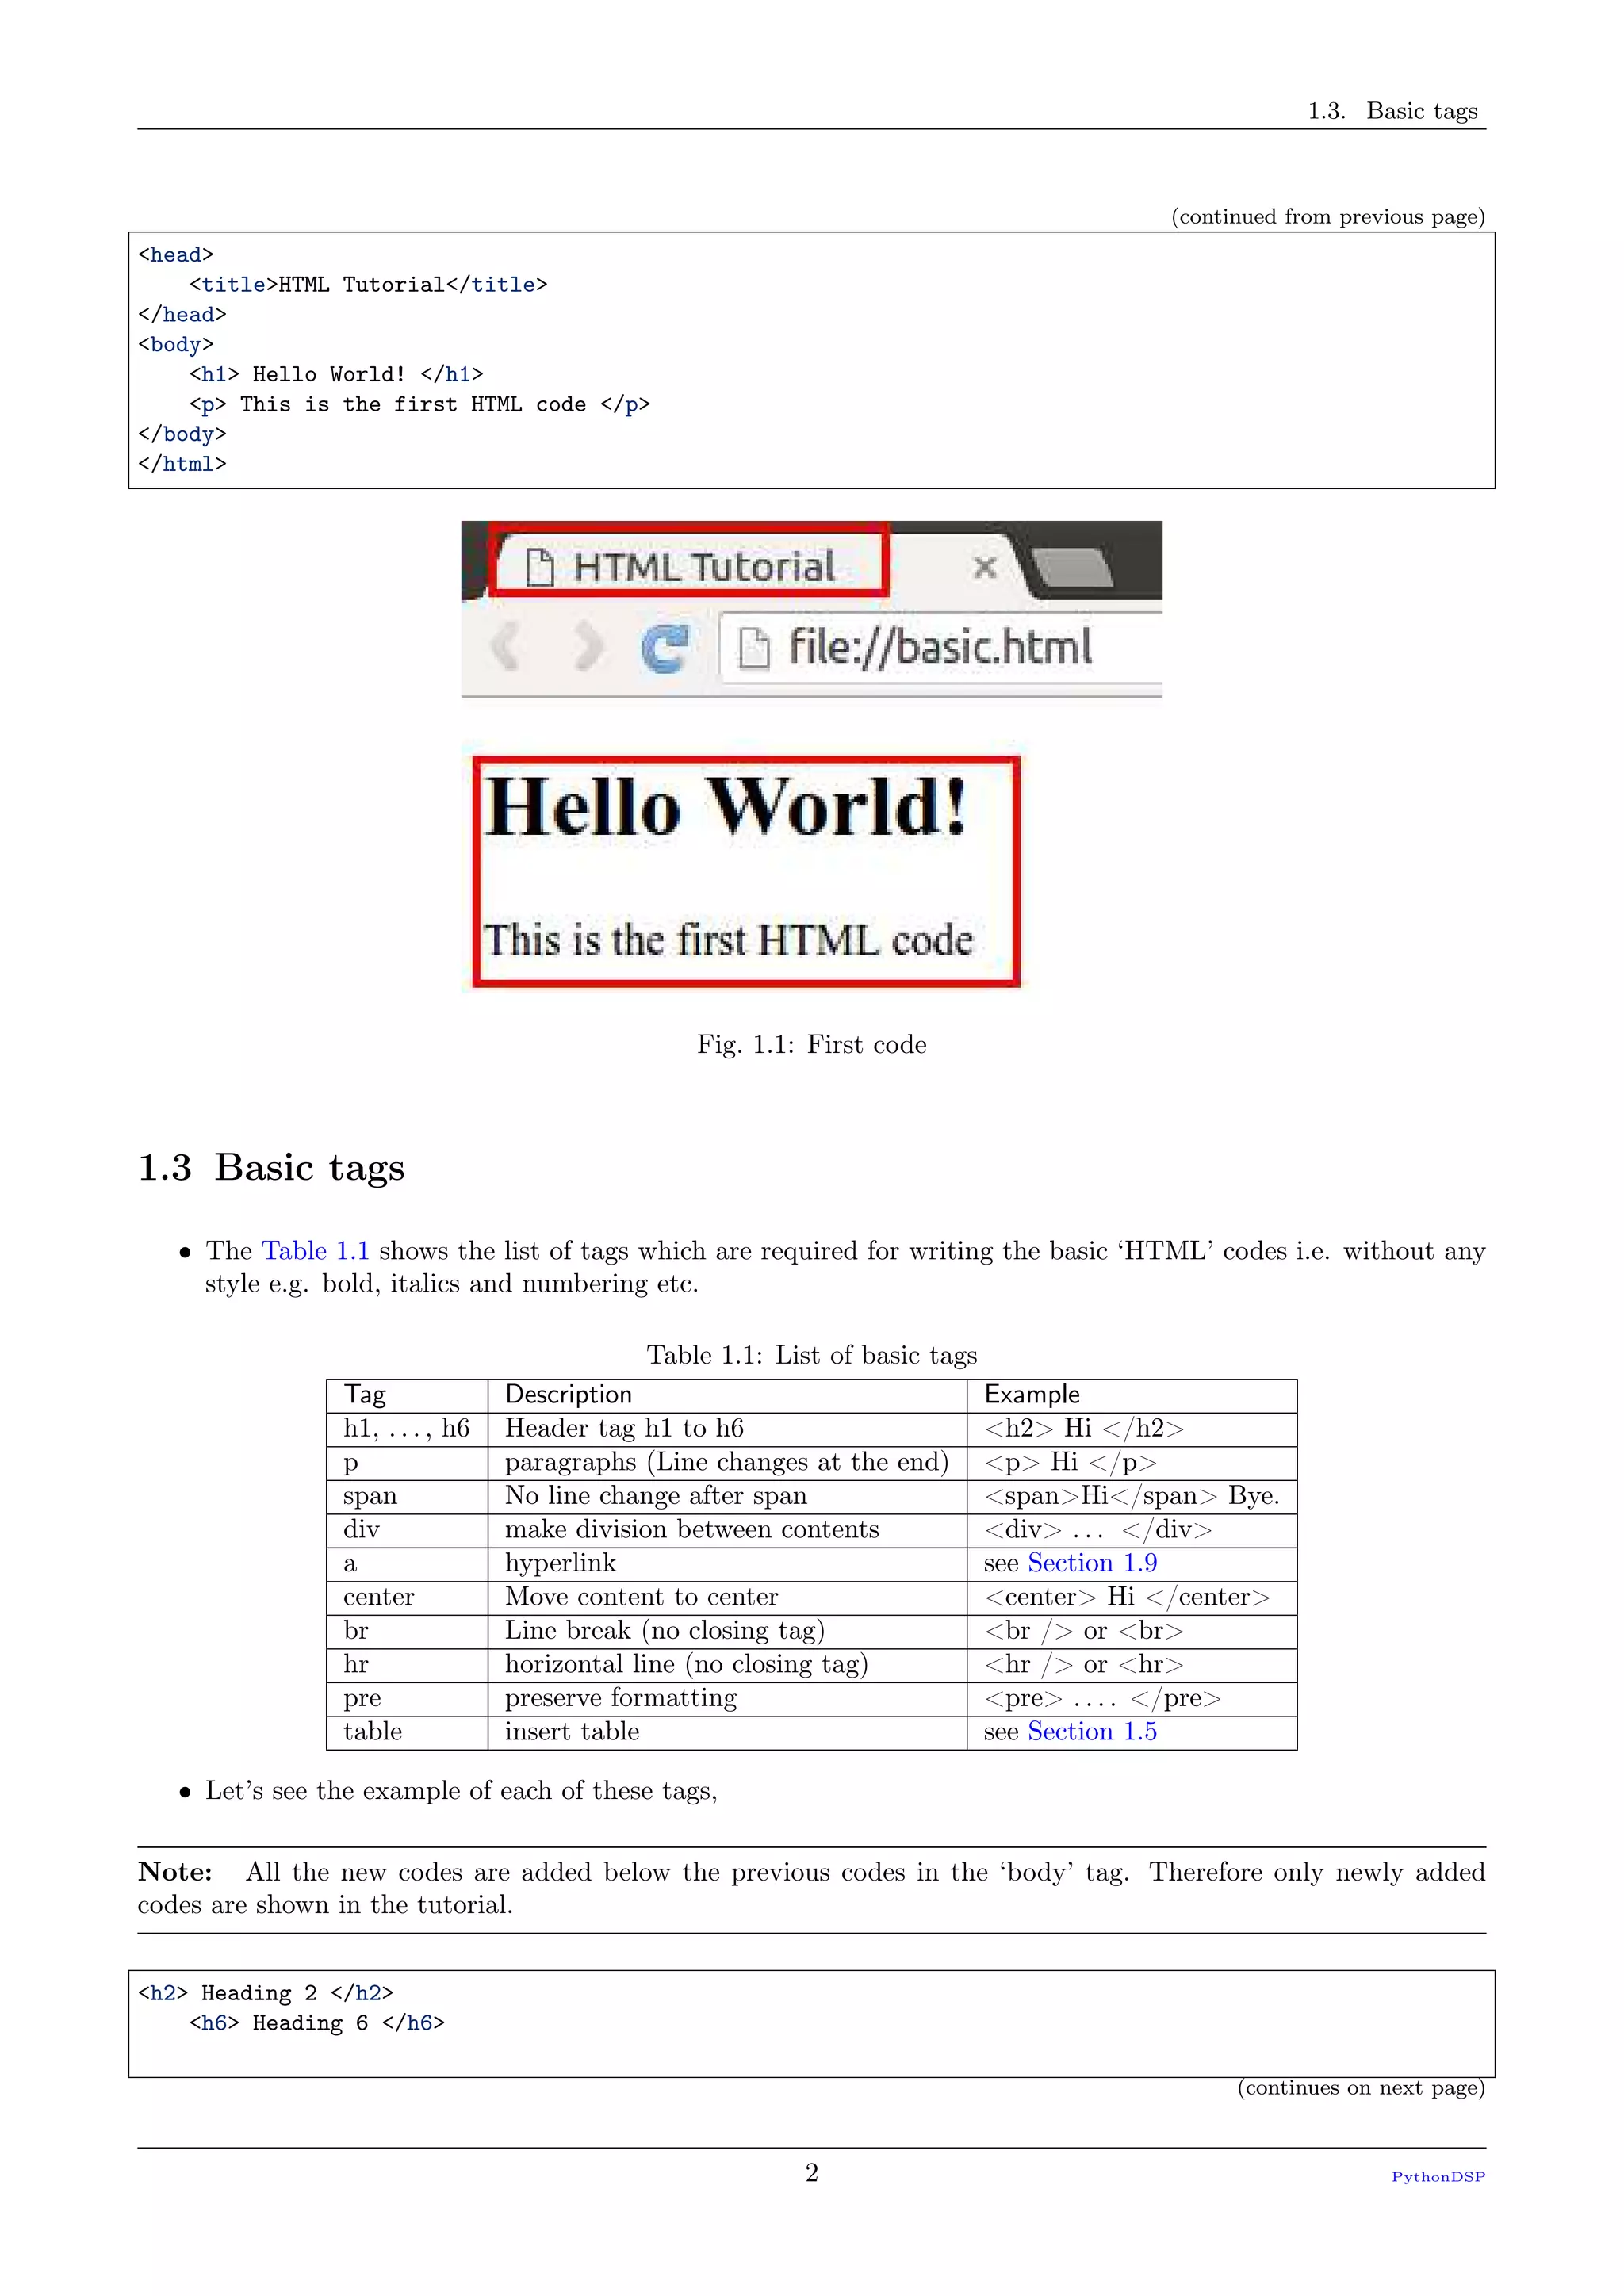Close the HTML Tutorial tab with X
Image resolution: width=1624 pixels, height=2296 pixels.
pos(985,567)
